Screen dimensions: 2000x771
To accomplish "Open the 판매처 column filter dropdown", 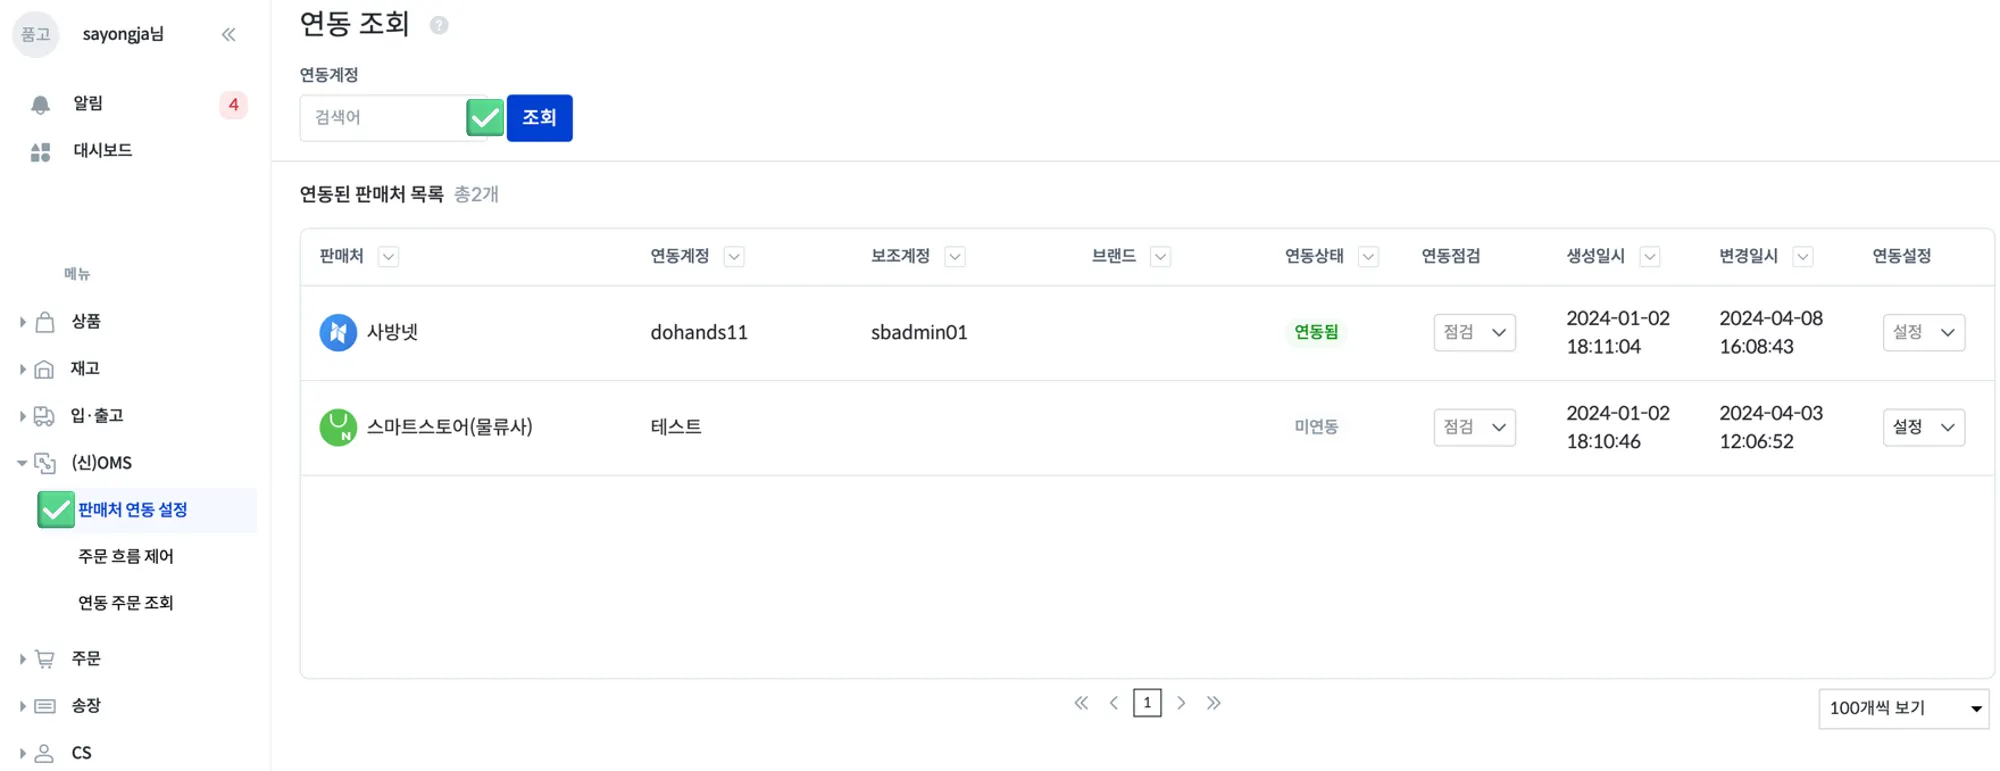I will tap(389, 257).
